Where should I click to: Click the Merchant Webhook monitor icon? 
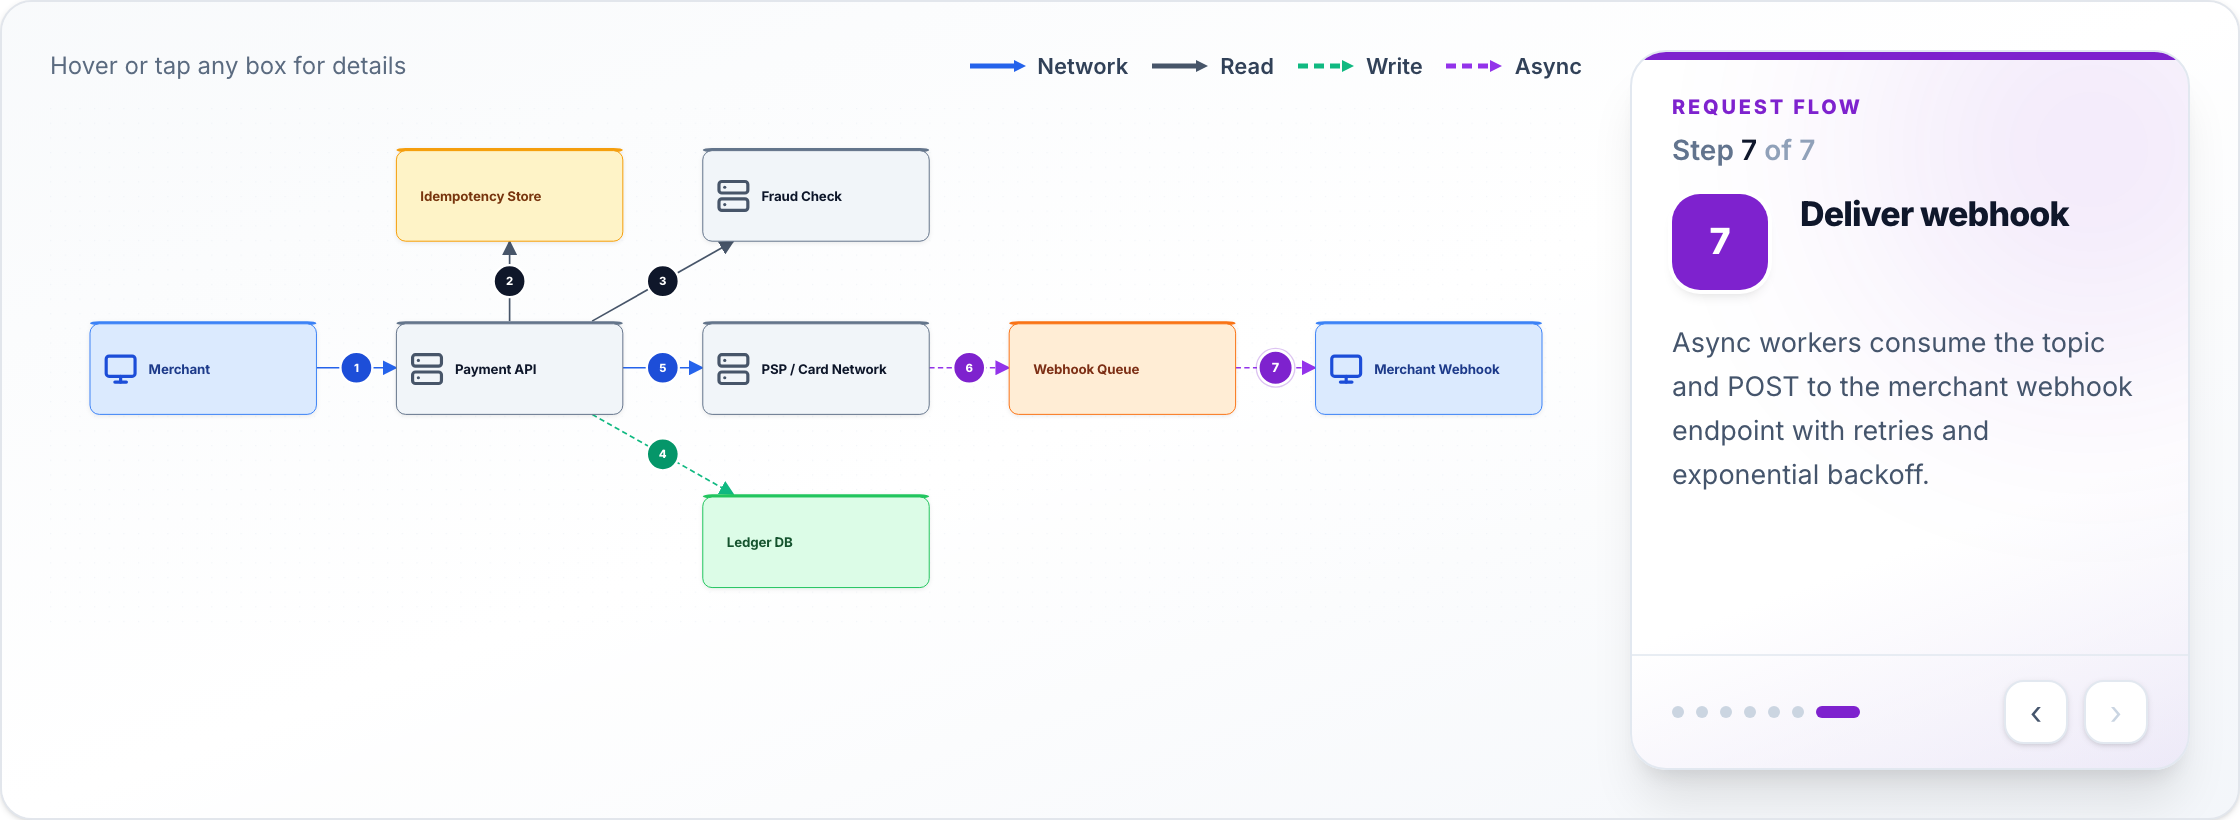point(1346,369)
